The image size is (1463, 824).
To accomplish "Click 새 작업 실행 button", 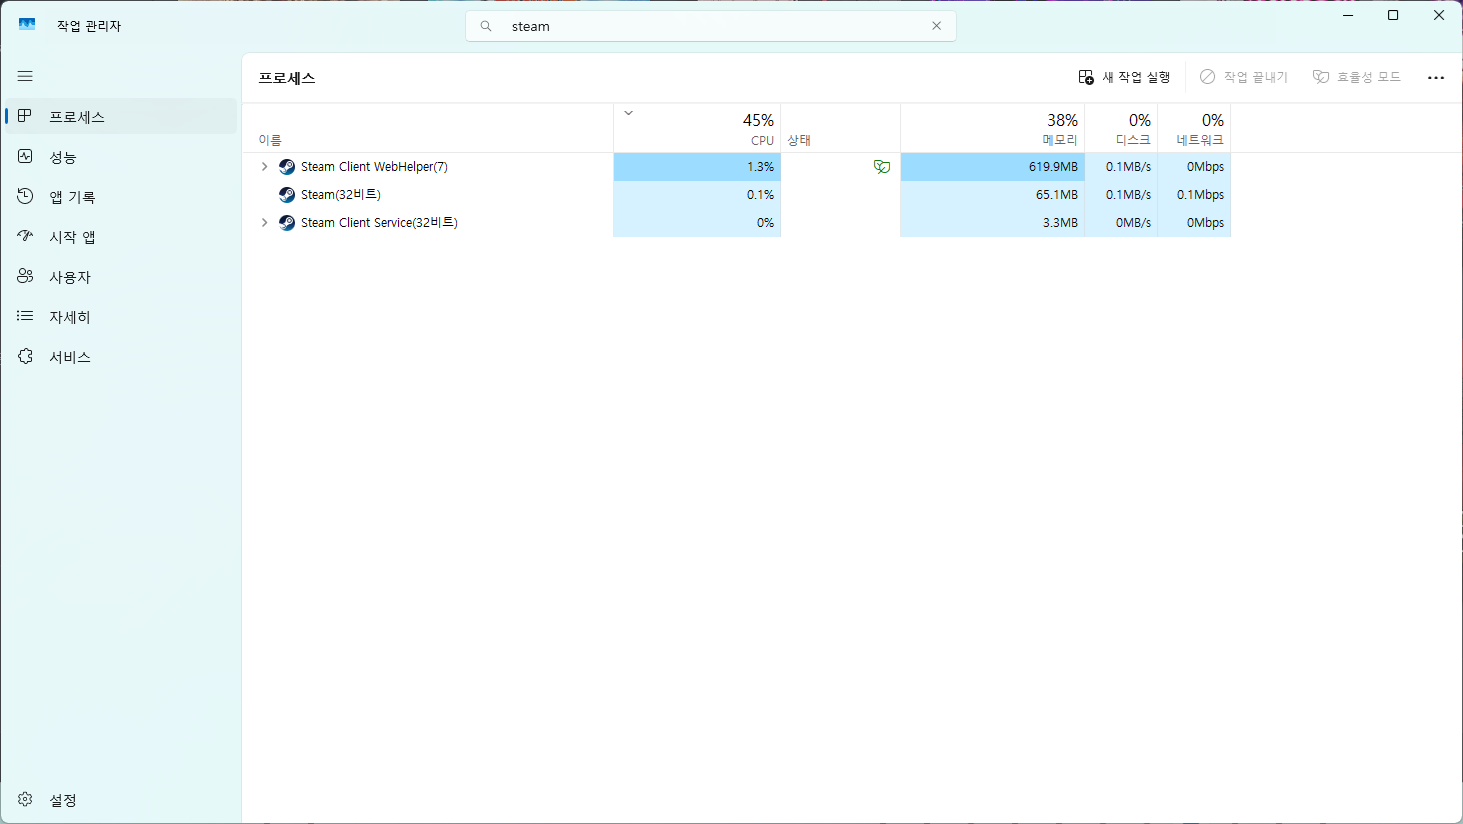I will point(1124,77).
